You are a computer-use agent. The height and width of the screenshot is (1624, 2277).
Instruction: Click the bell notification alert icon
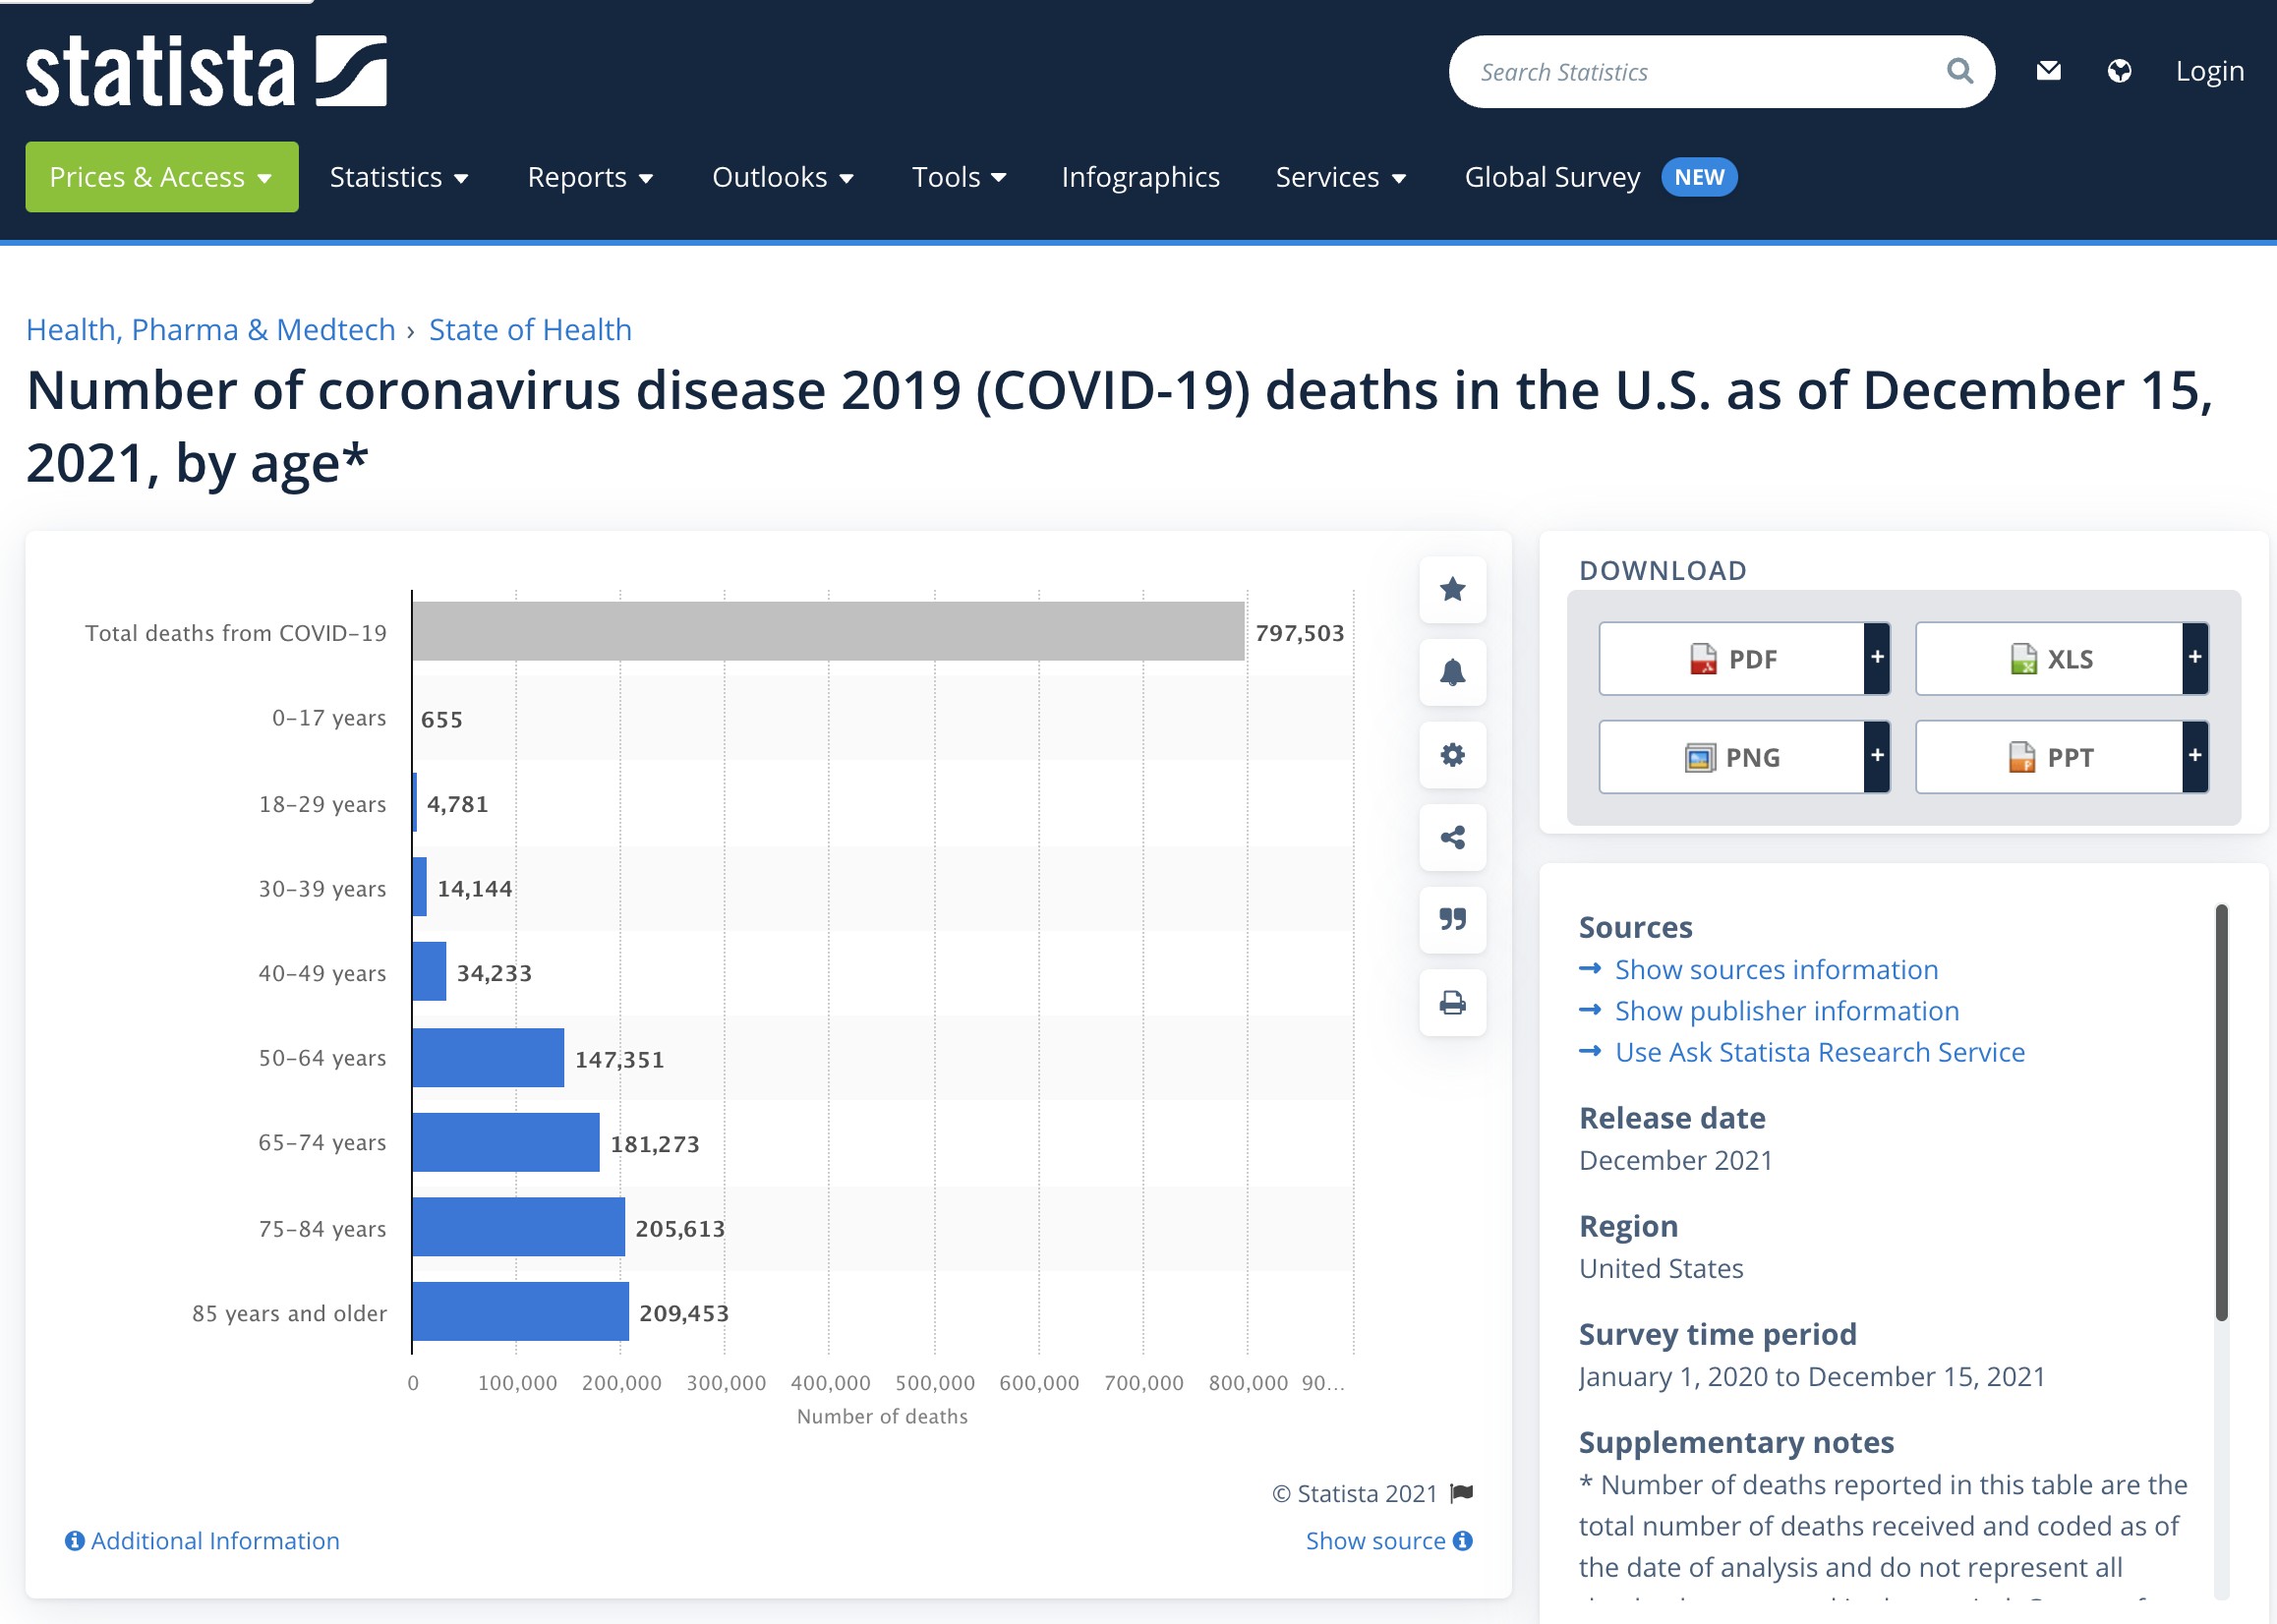pyautogui.click(x=1452, y=672)
